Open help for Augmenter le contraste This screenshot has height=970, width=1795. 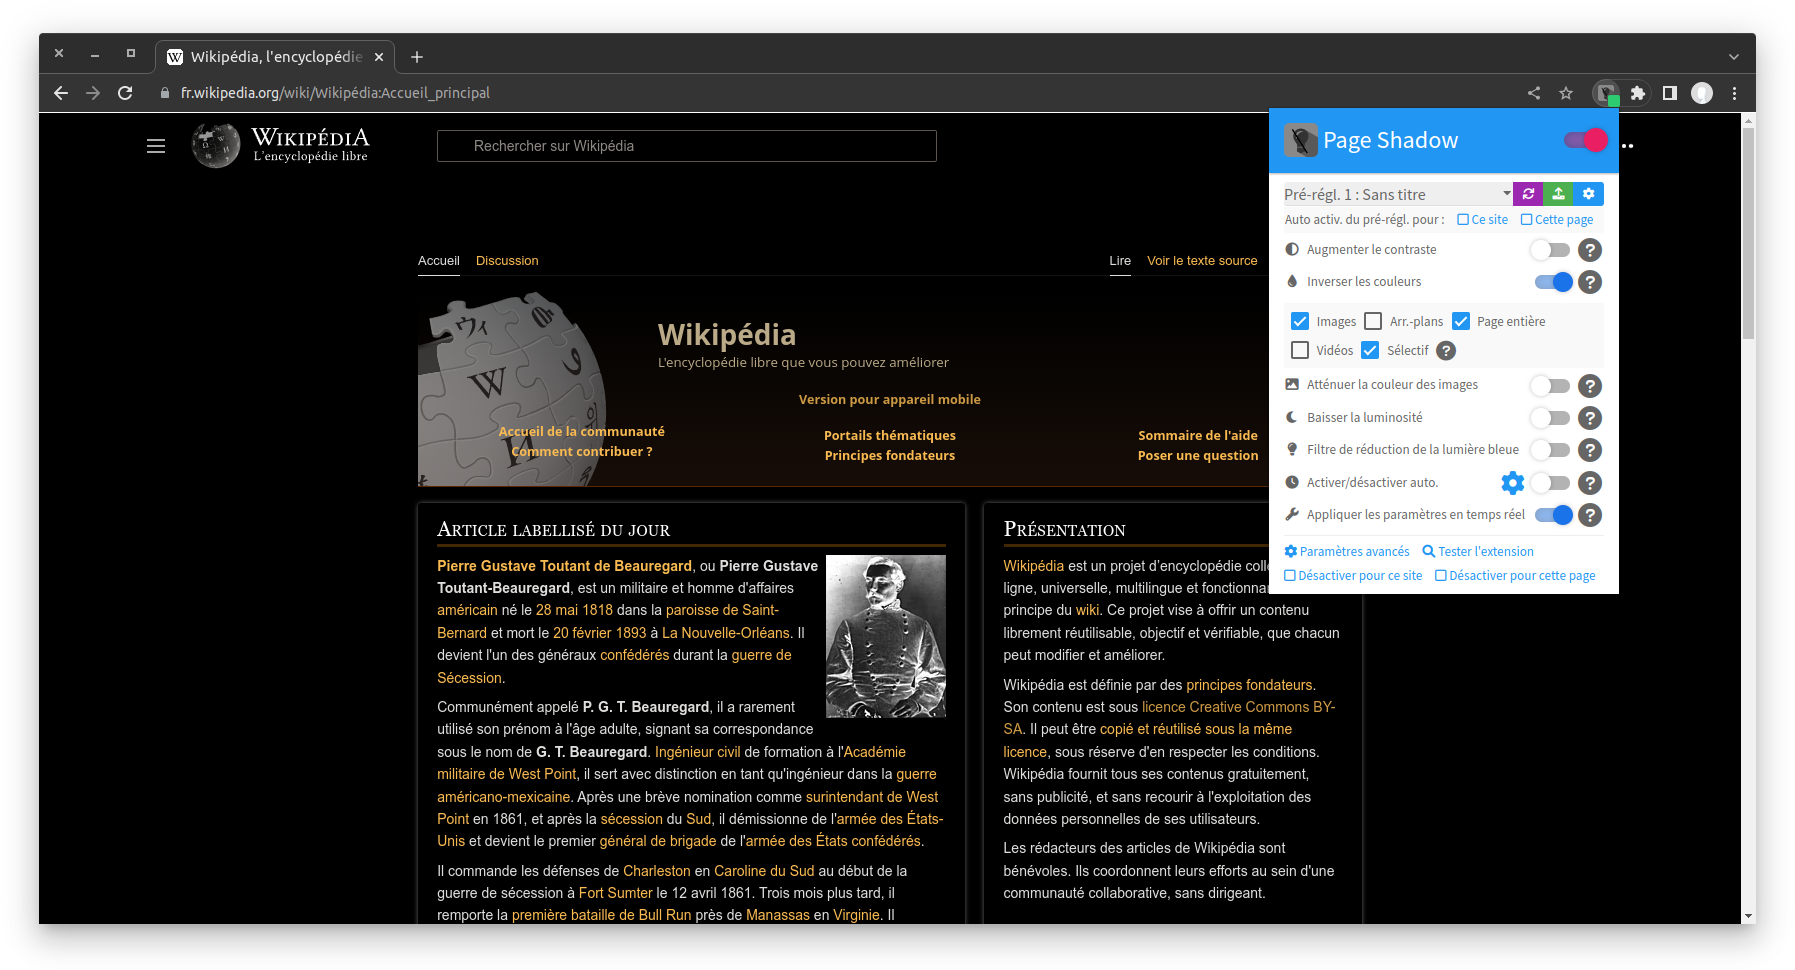click(1590, 250)
